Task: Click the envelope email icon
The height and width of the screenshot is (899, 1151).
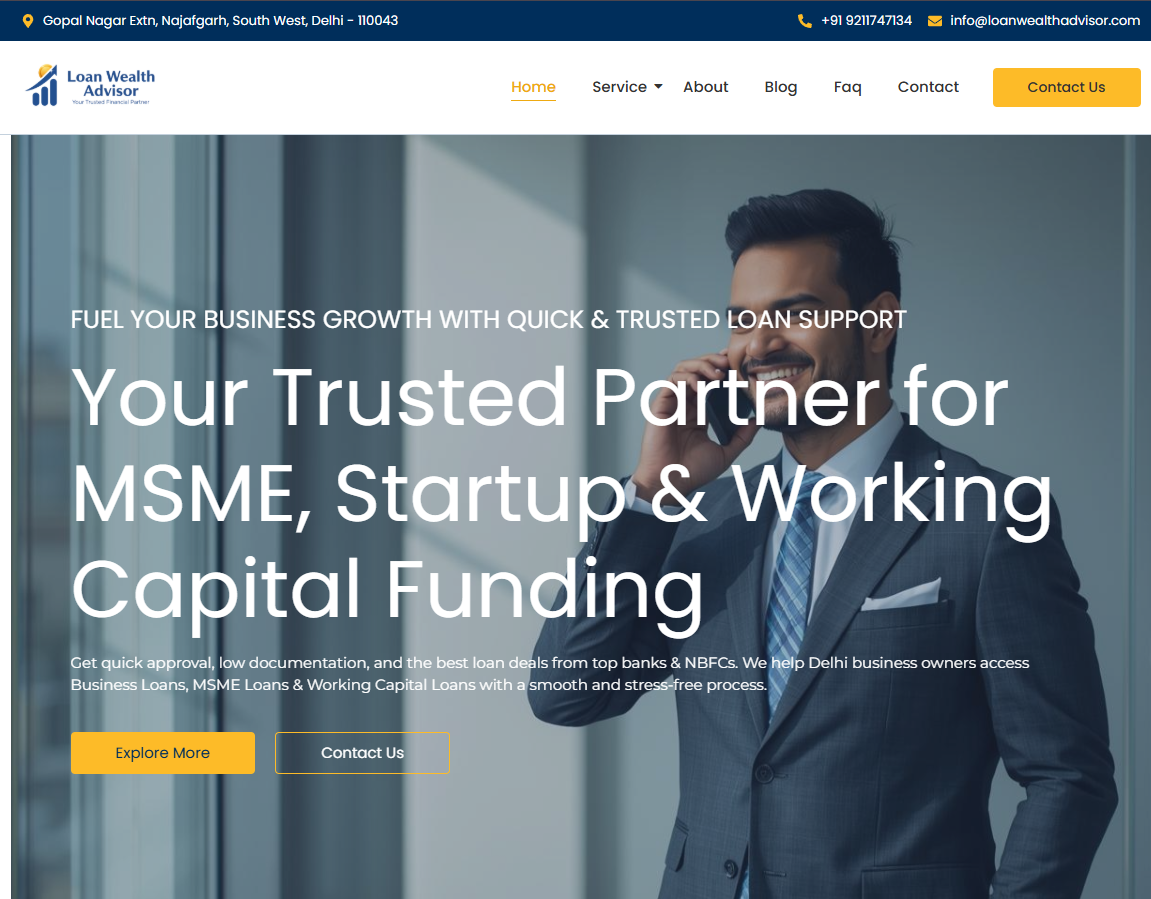Action: click(935, 21)
